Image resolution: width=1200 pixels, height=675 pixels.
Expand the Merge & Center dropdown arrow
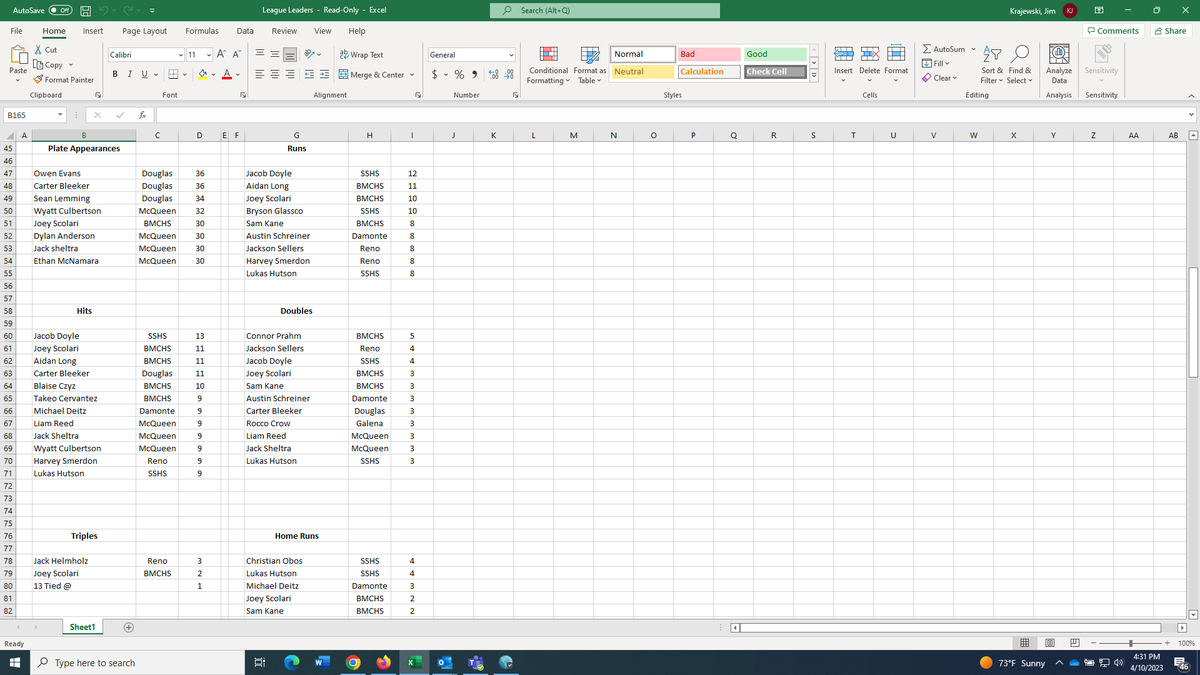(412, 75)
